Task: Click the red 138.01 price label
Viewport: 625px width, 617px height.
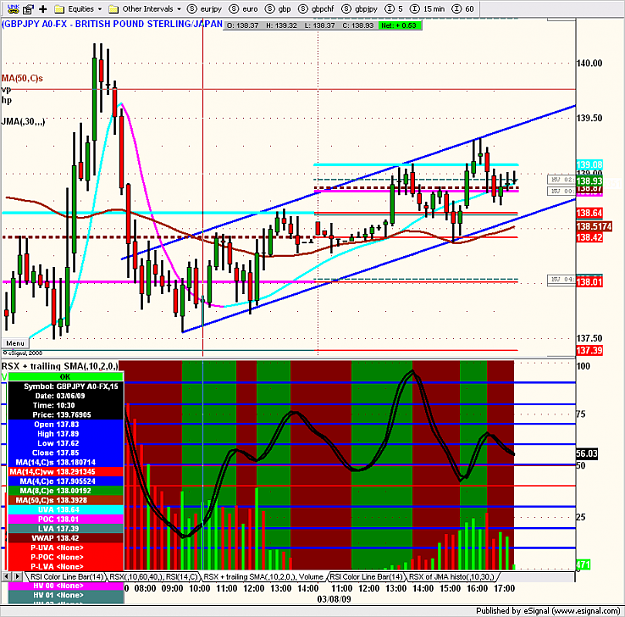Action: (589, 282)
